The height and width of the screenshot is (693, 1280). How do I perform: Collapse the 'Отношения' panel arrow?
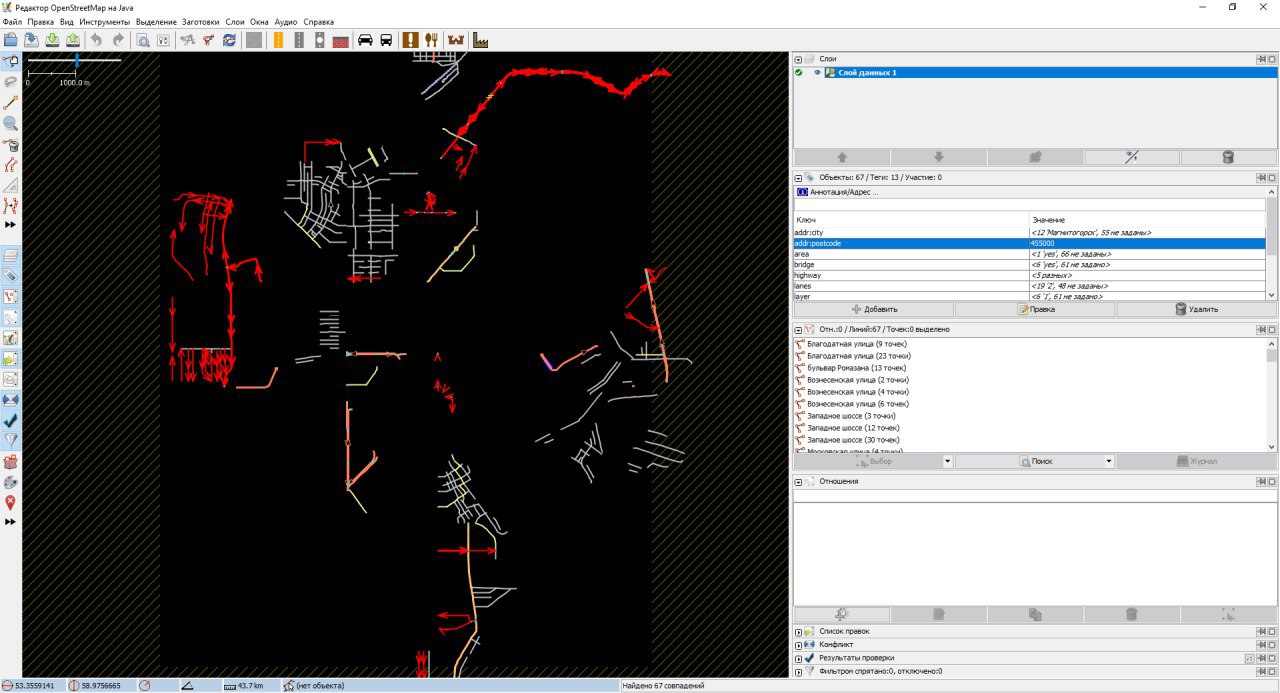coord(799,481)
